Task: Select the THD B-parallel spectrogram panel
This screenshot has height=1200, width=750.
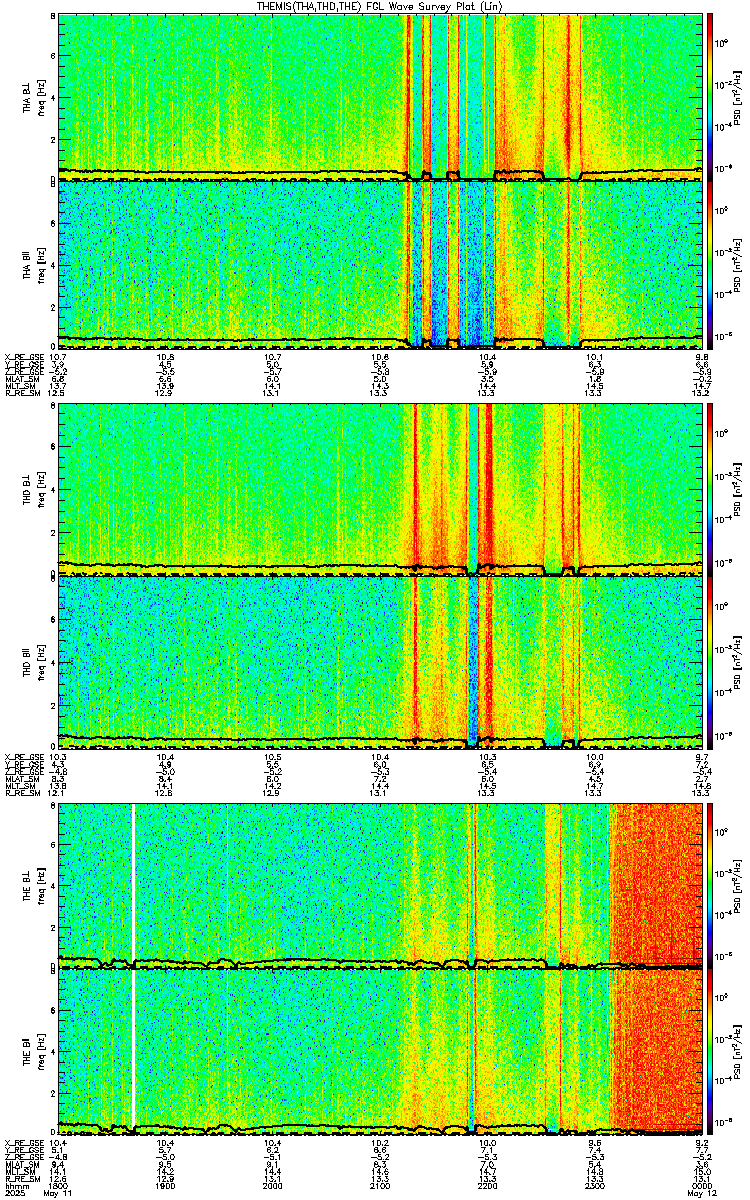Action: (x=381, y=661)
